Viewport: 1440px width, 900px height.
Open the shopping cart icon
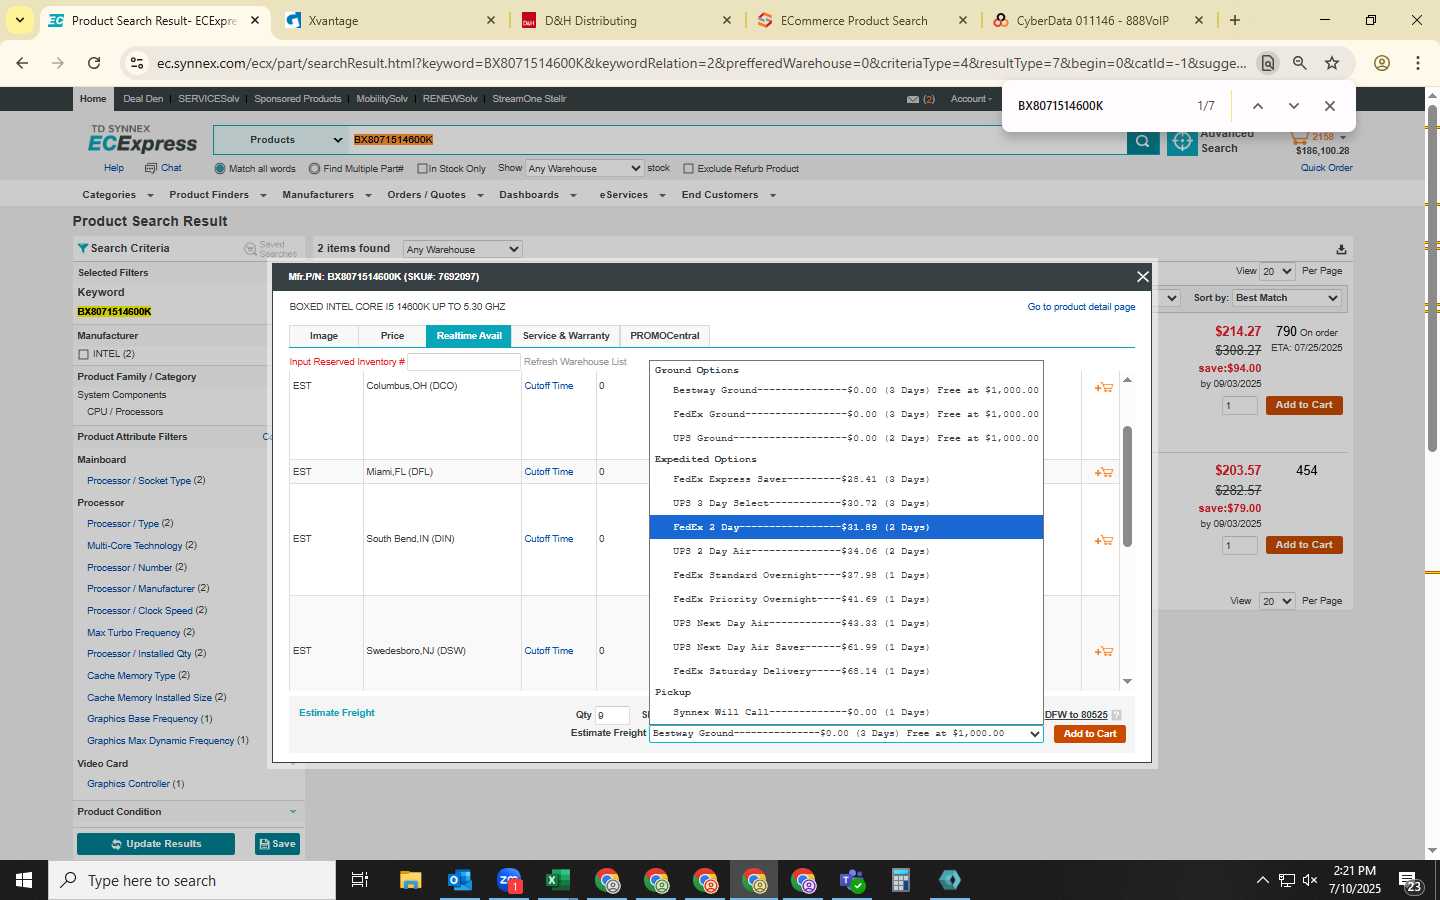1299,136
